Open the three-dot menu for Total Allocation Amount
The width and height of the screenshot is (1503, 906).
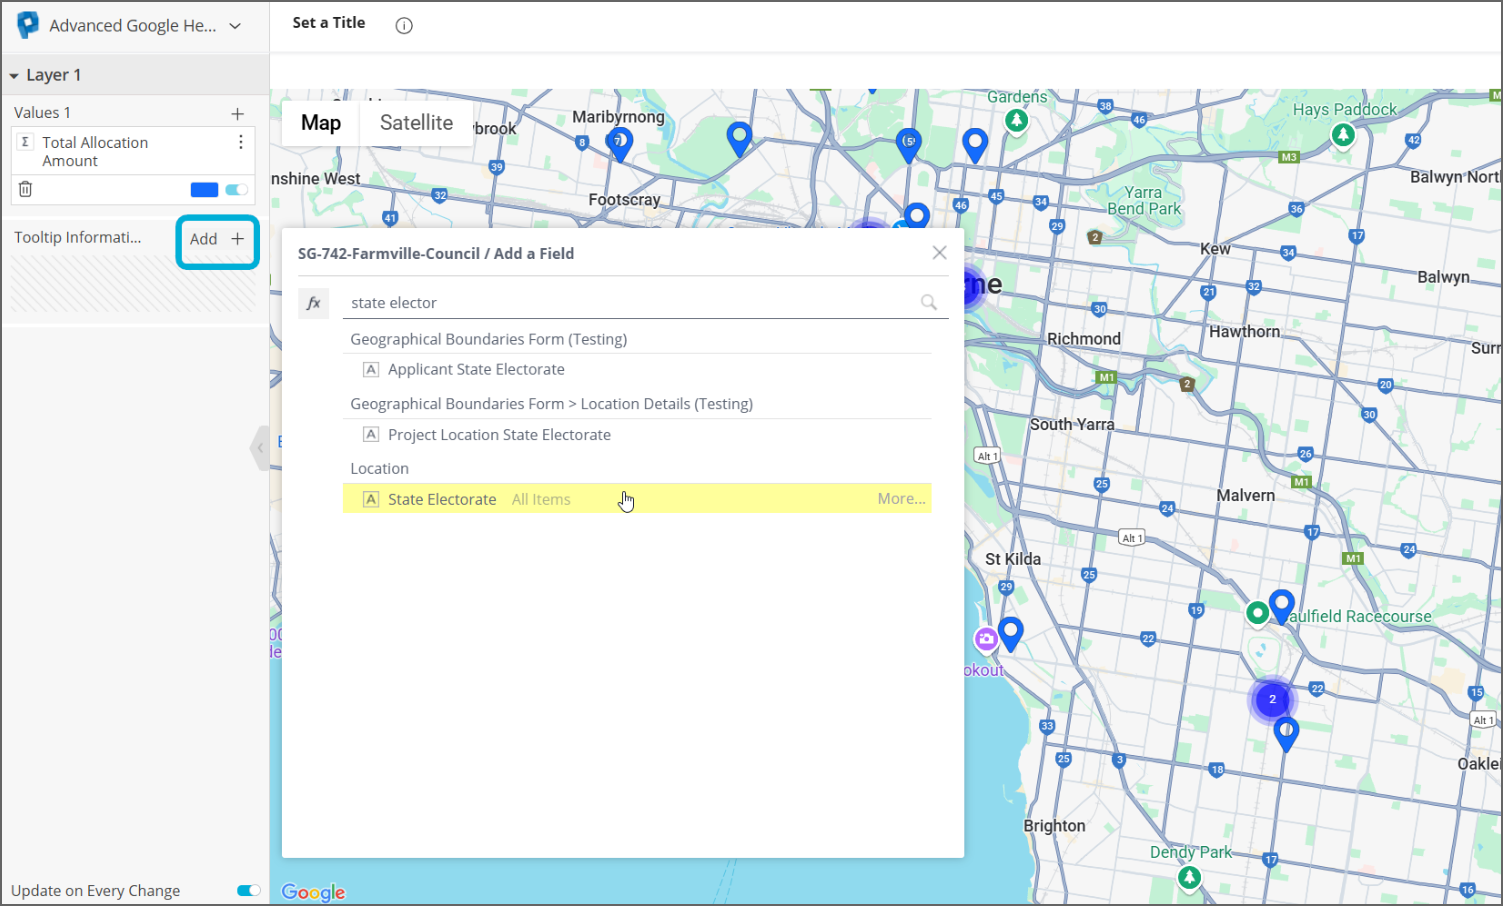pos(241,143)
